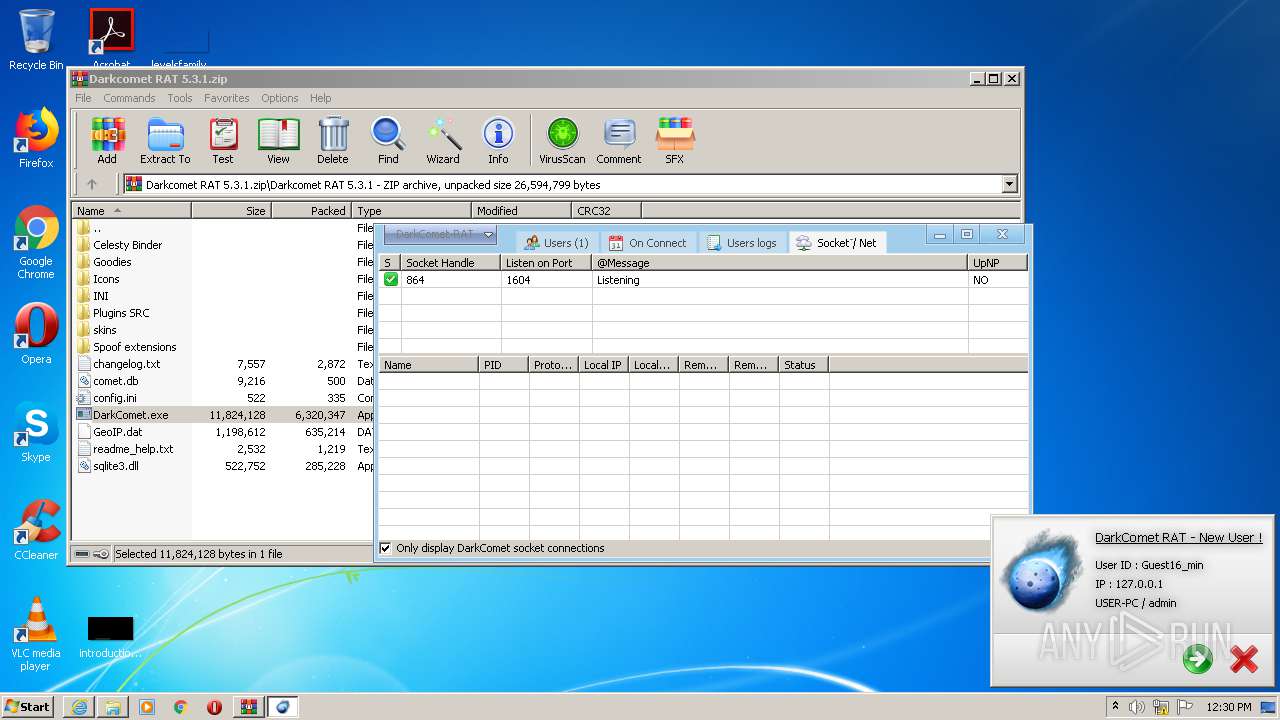The width and height of the screenshot is (1280, 720).
Task: Click Extract To toolbar icon
Action: 165,141
